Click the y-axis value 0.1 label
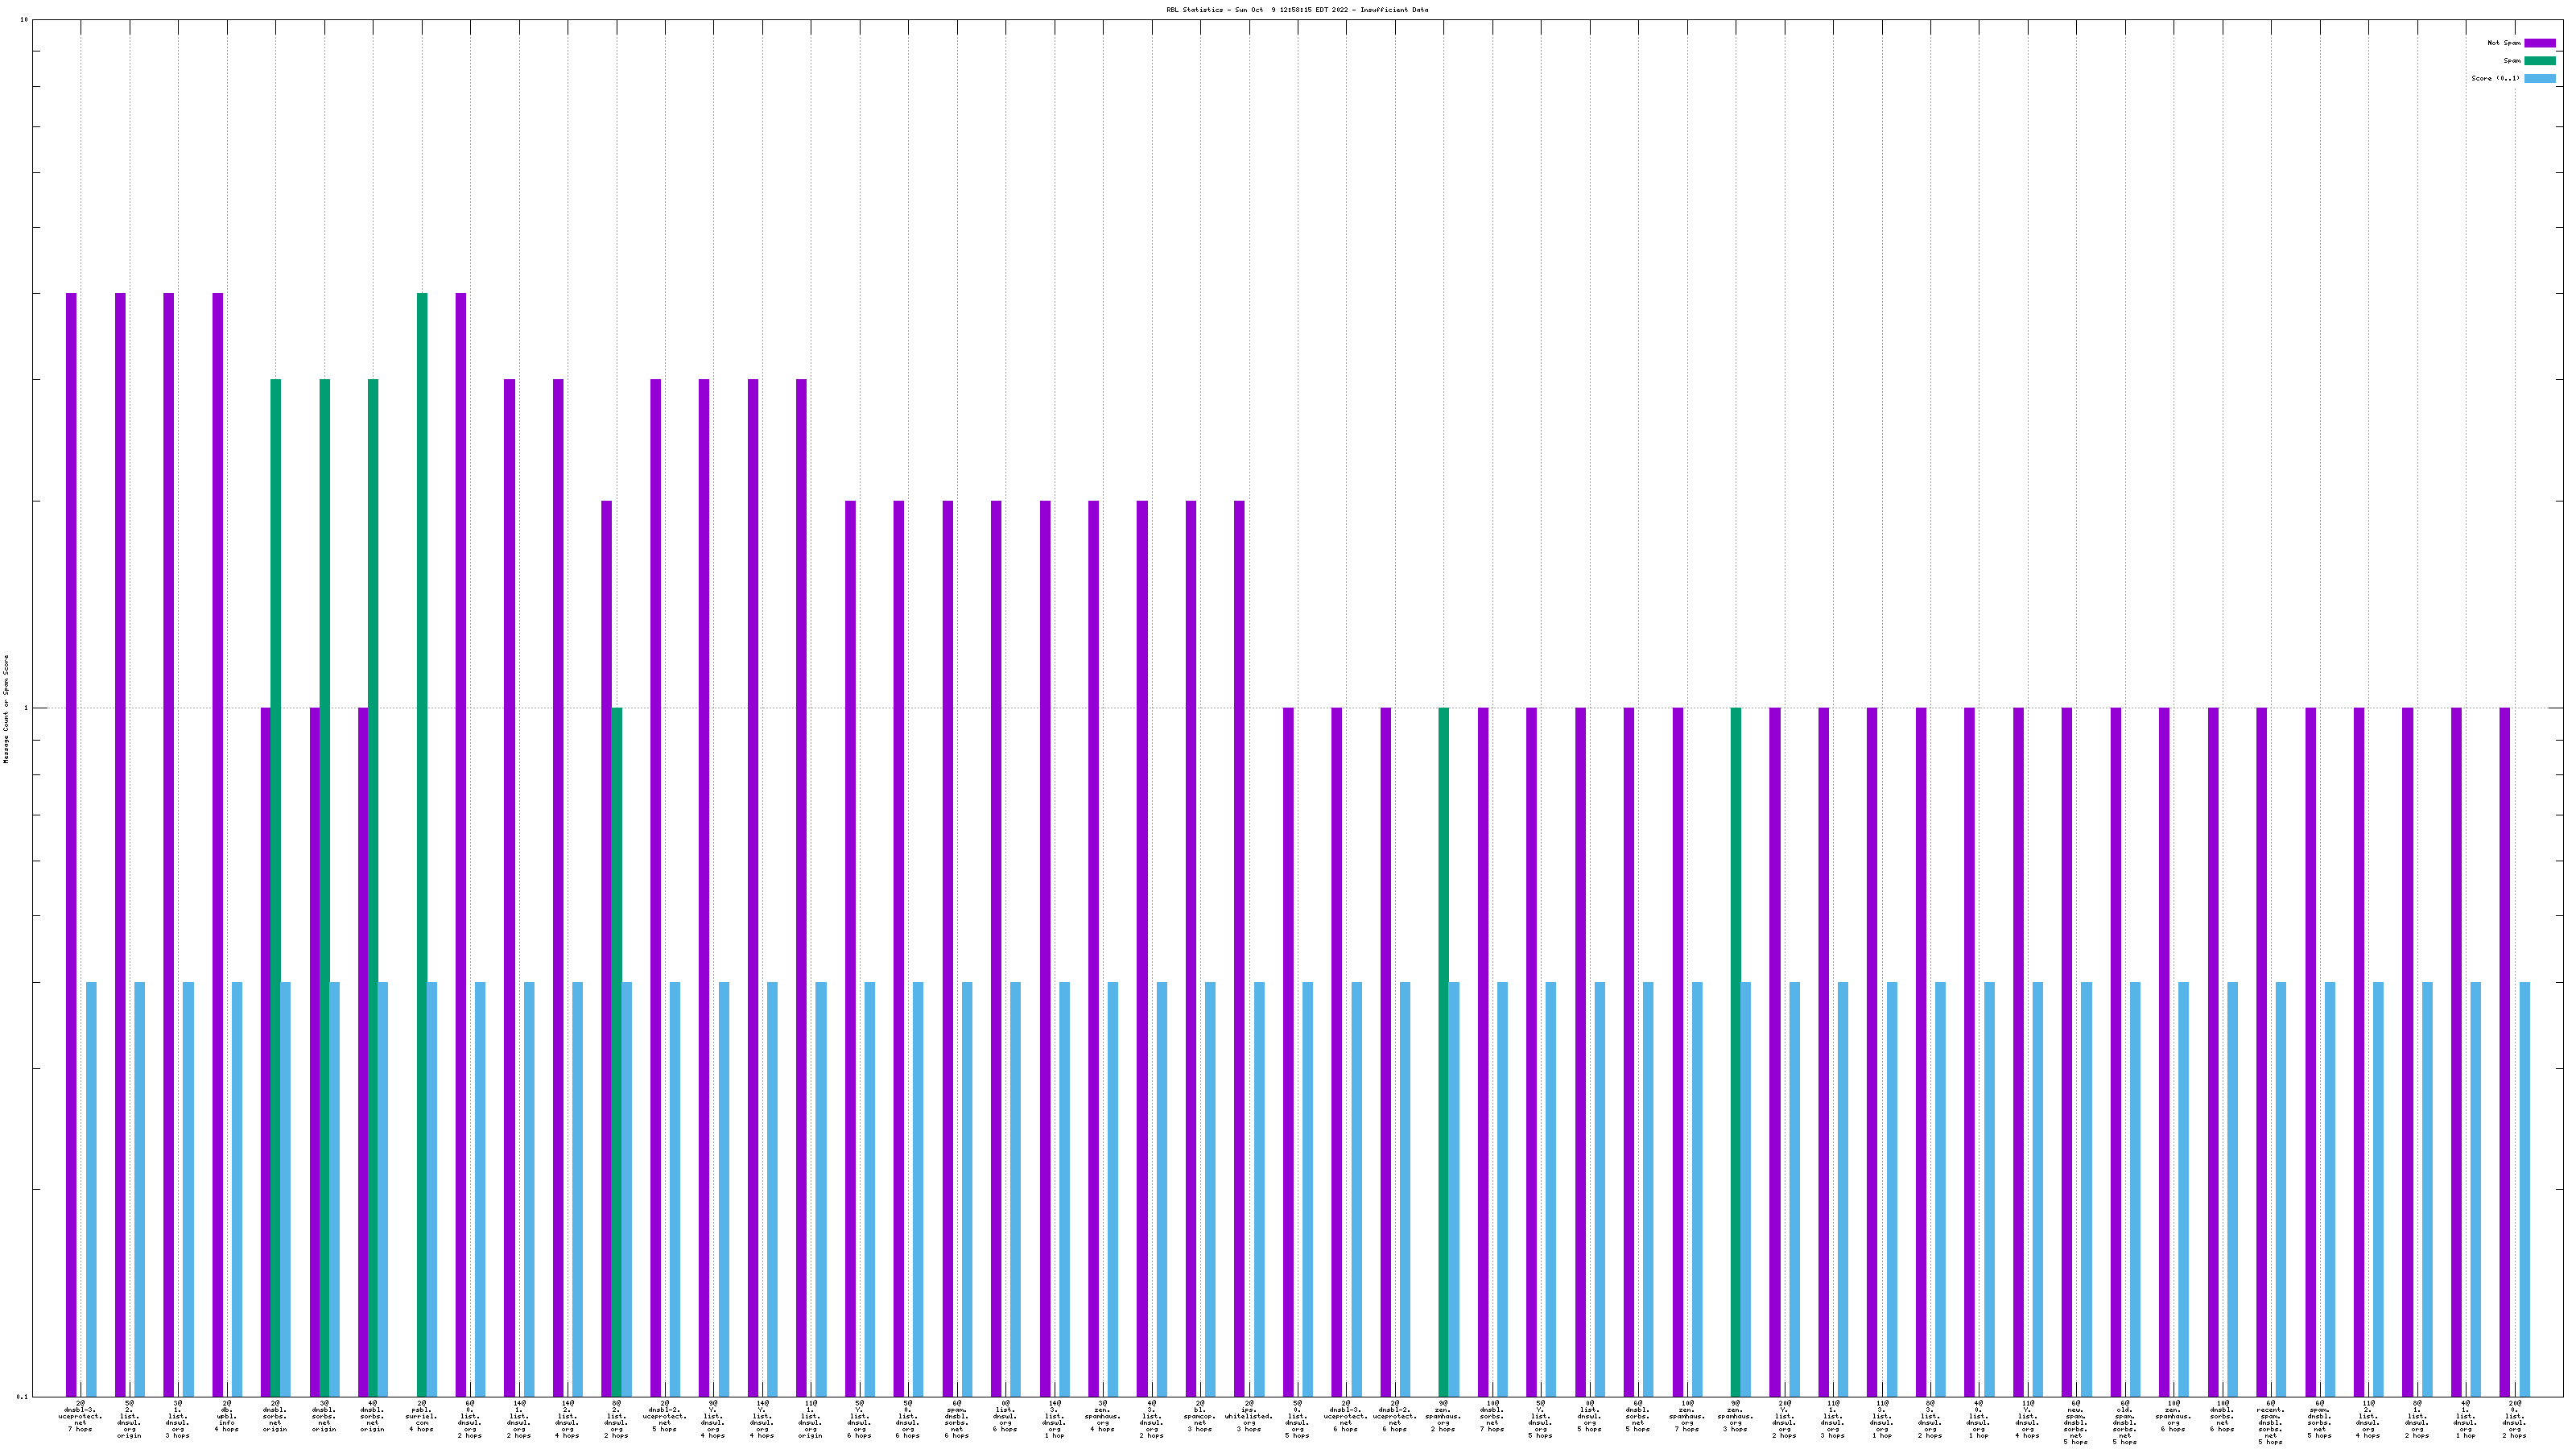The width and height of the screenshot is (2576, 1449). click(22, 1397)
